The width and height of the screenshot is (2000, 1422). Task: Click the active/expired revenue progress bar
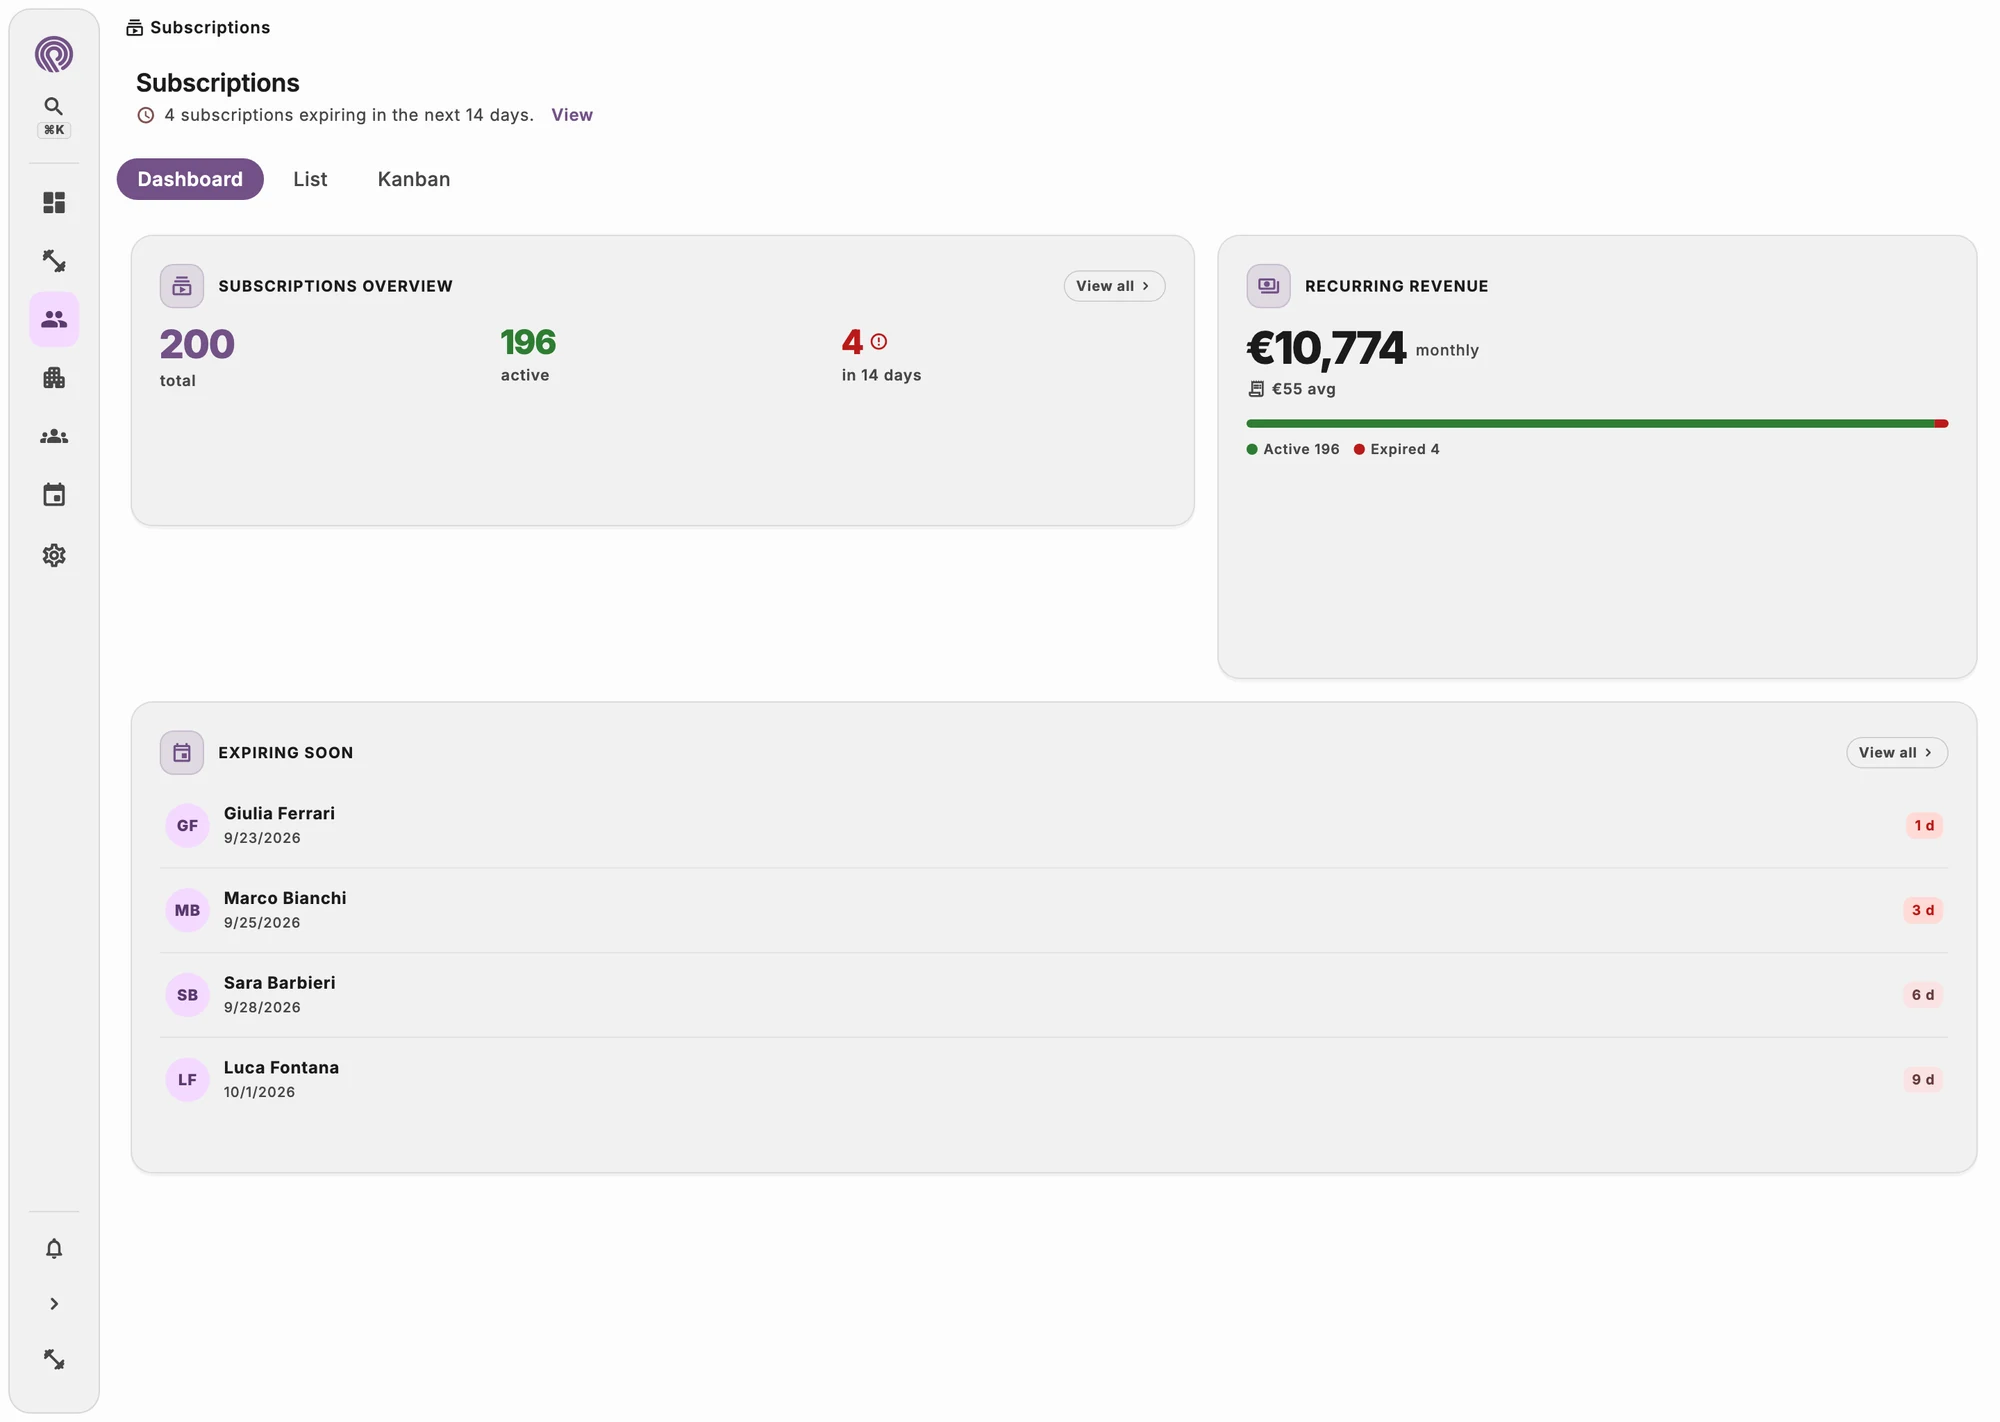coord(1597,424)
